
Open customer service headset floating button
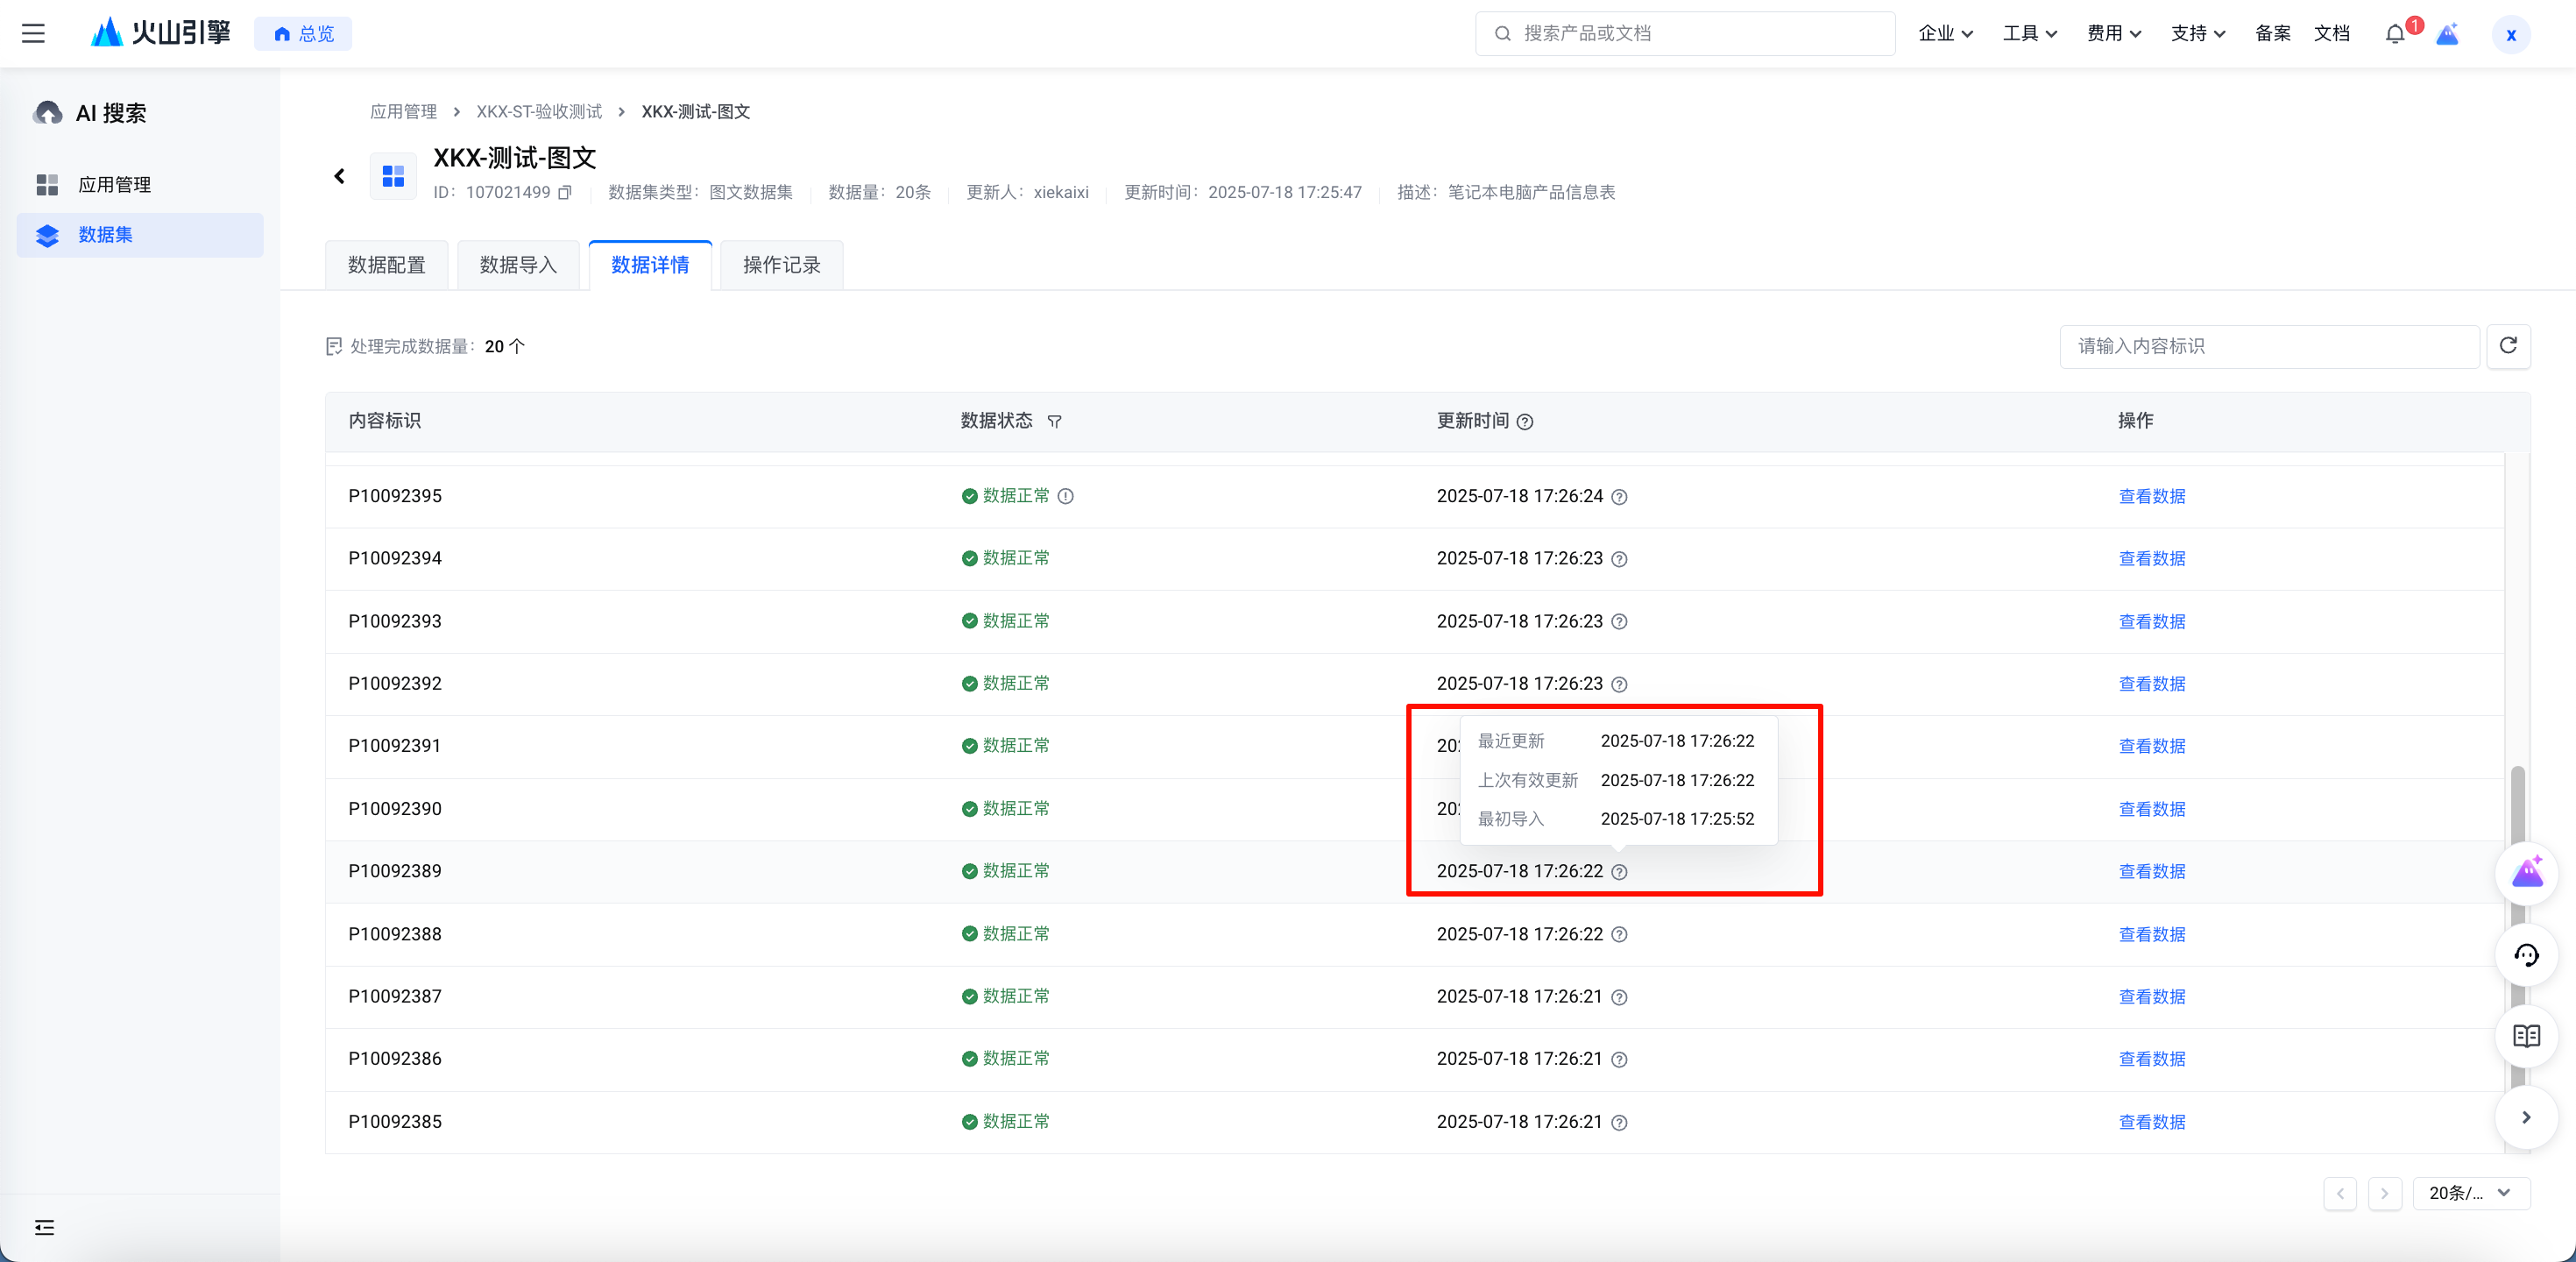click(2526, 956)
